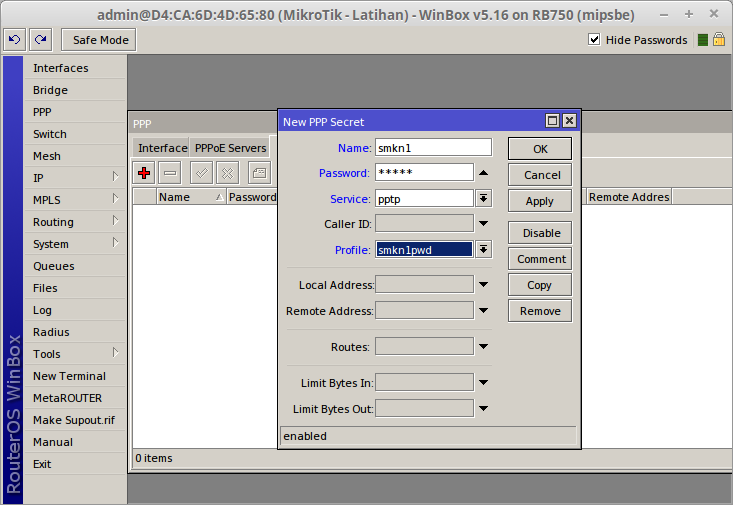Expand the Caller ID field
Image resolution: width=733 pixels, height=505 pixels.
pyautogui.click(x=483, y=224)
